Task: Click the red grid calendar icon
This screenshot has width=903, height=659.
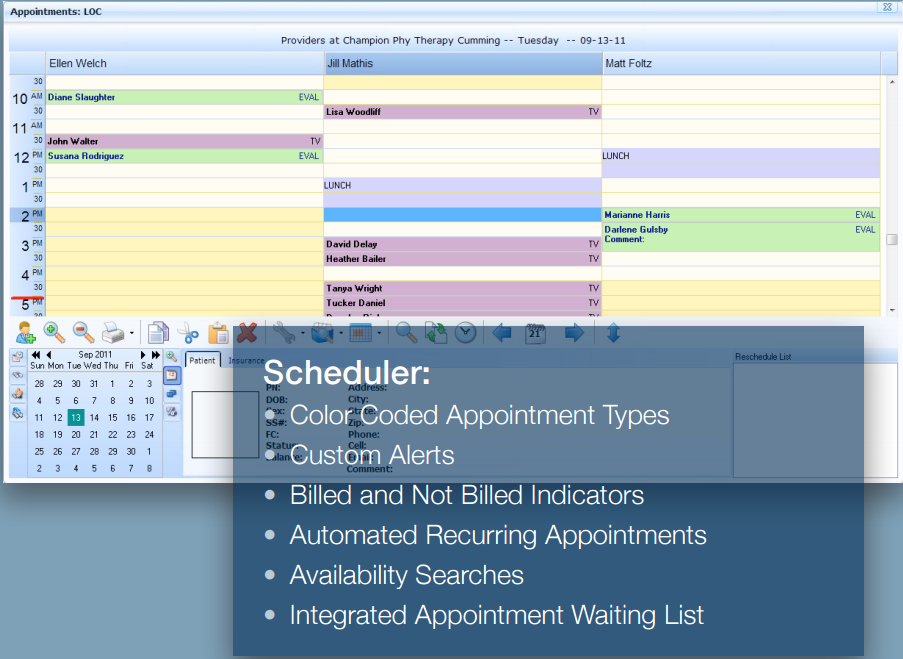Action: pos(361,333)
